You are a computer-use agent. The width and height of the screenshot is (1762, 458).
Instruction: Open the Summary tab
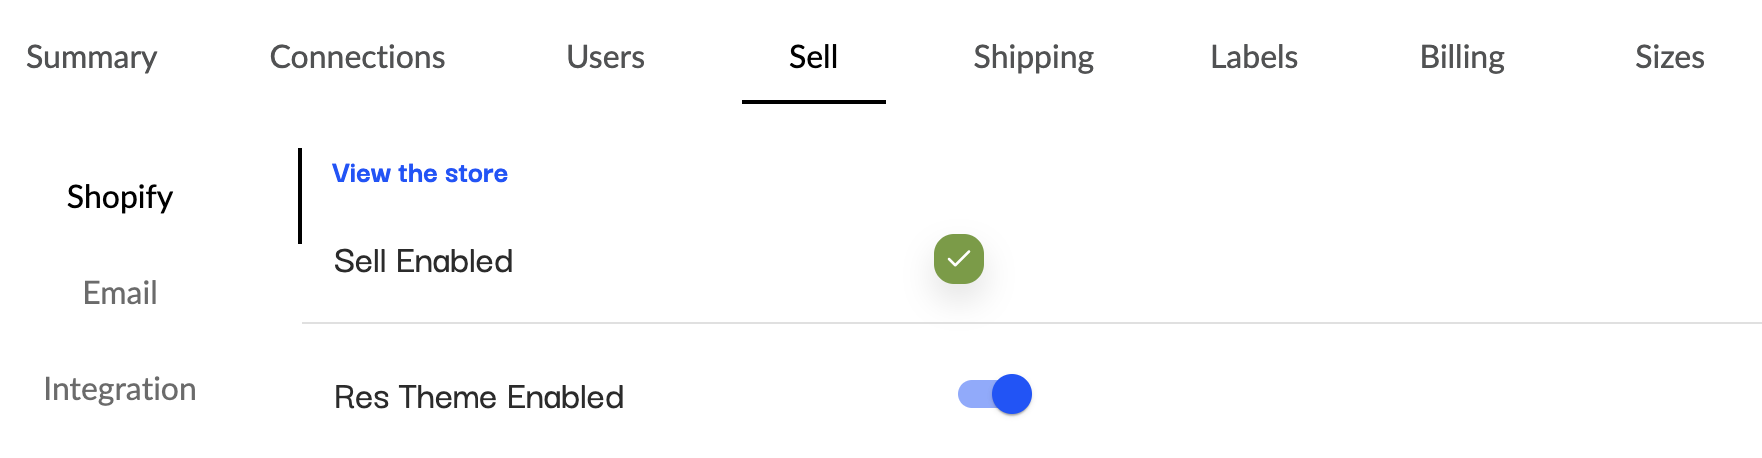point(92,57)
